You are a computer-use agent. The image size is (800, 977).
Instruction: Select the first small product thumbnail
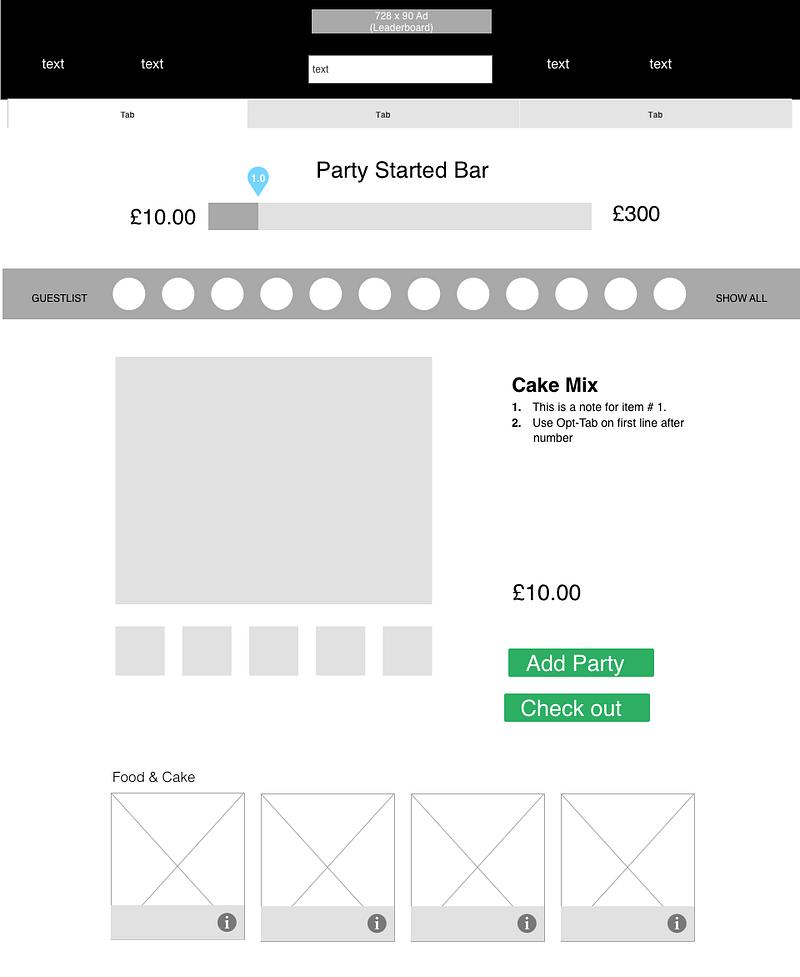click(140, 651)
